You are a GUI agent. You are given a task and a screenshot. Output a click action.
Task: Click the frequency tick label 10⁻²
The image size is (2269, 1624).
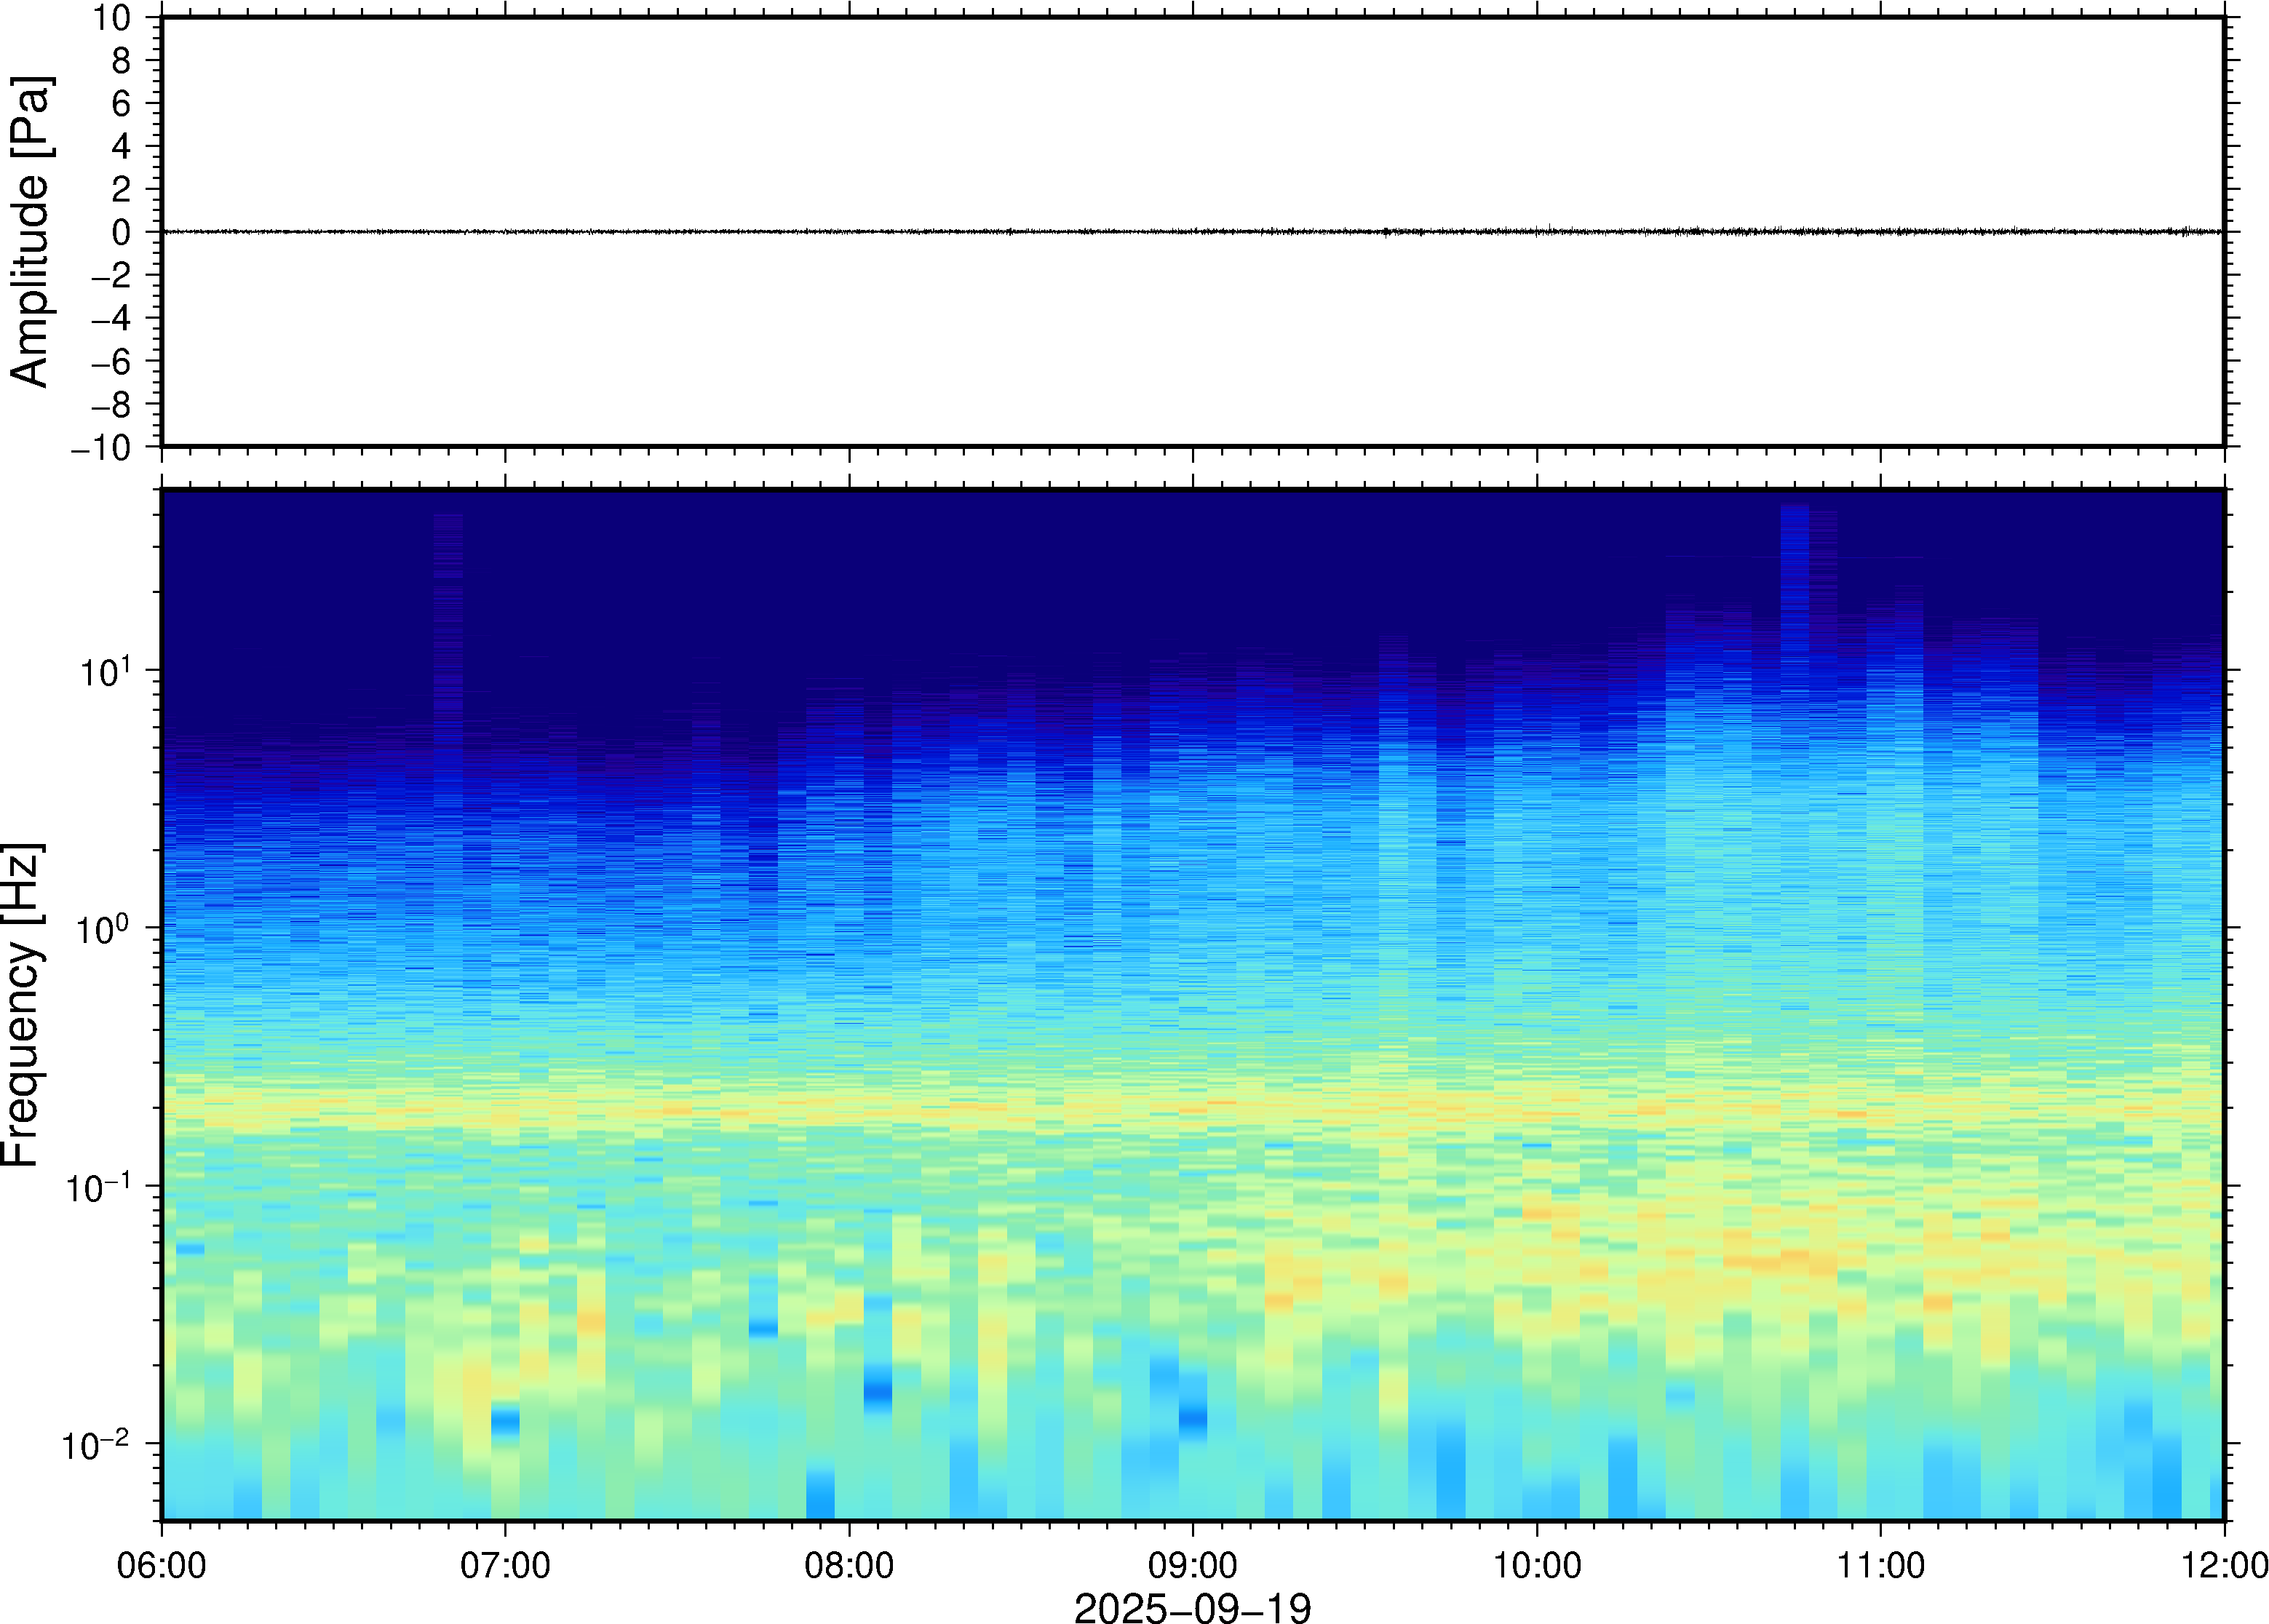click(x=97, y=1444)
